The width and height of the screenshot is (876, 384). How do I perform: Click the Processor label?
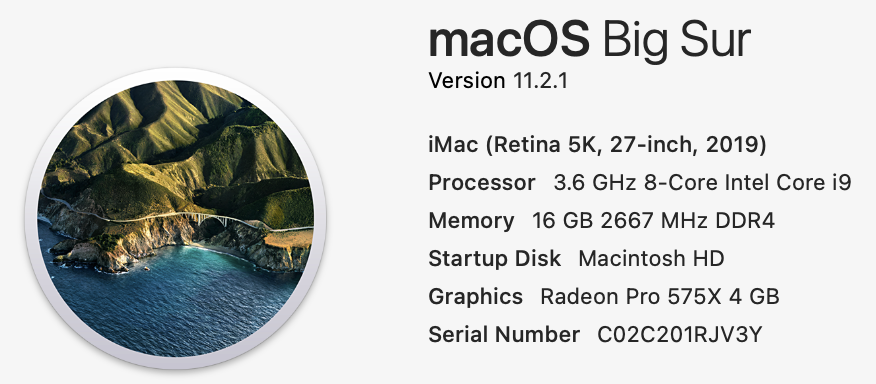tap(482, 183)
